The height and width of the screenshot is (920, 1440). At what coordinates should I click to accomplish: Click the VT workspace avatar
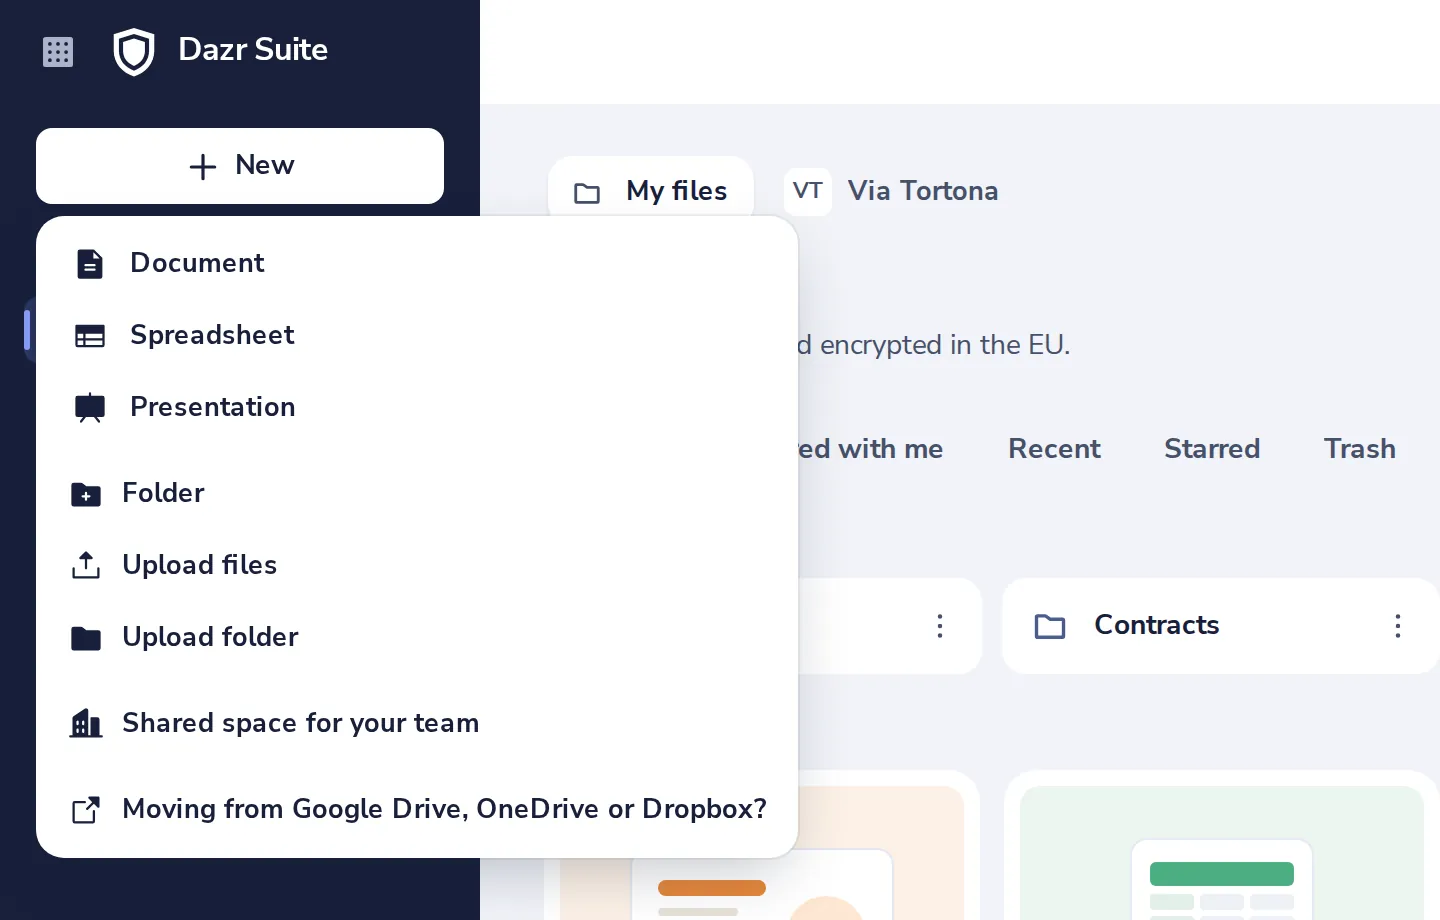[x=808, y=191]
